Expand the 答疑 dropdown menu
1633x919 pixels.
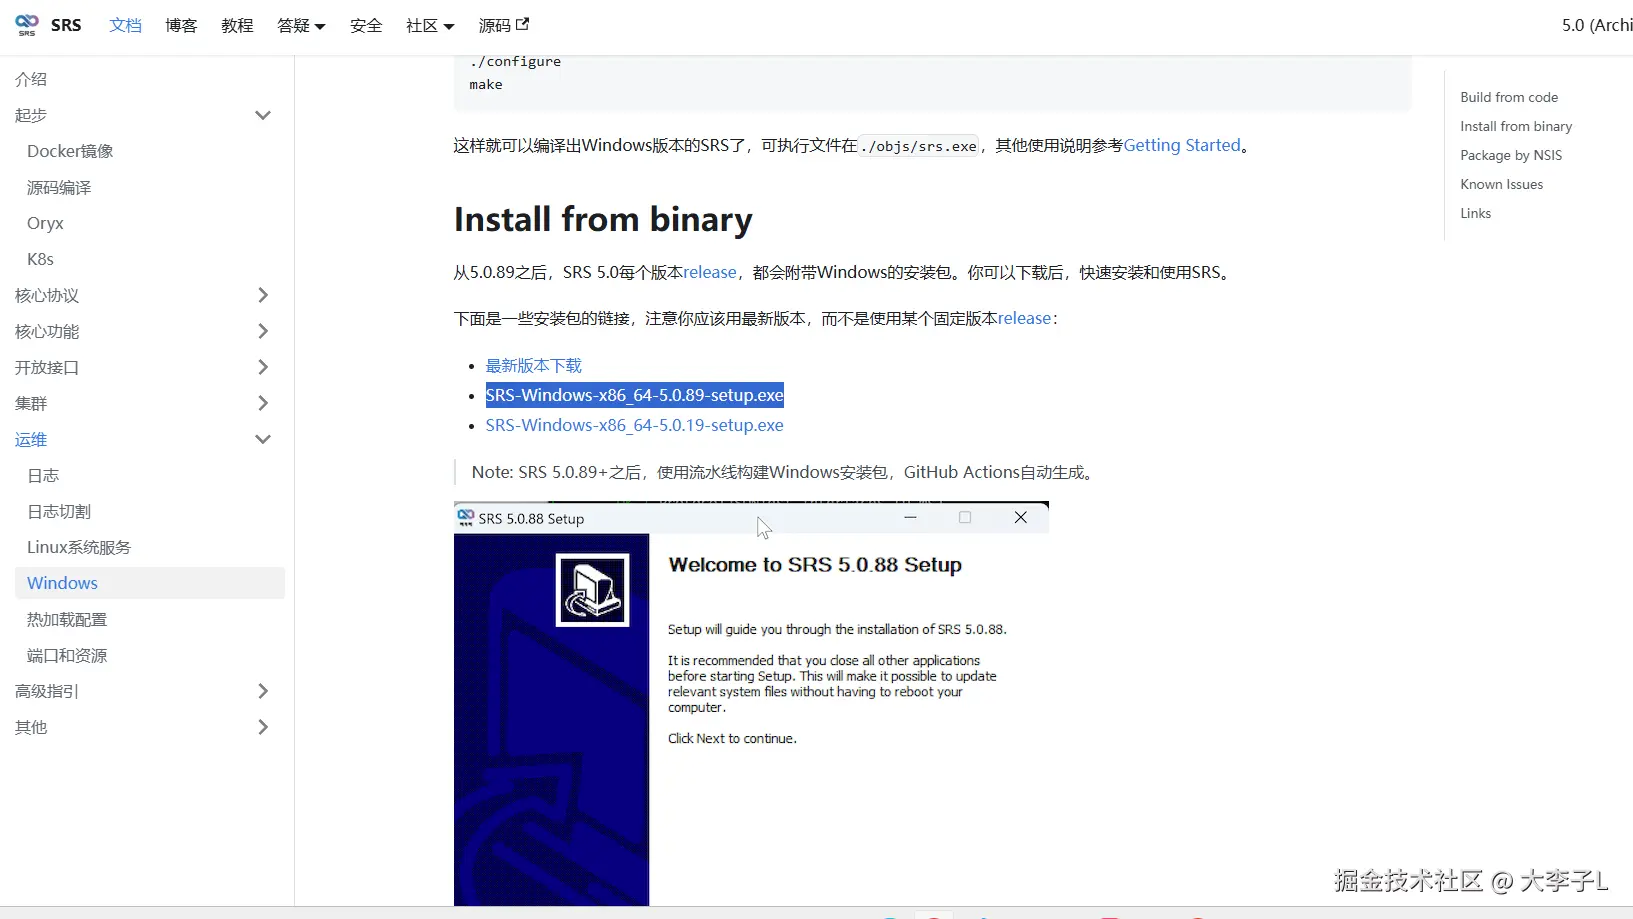coord(301,26)
